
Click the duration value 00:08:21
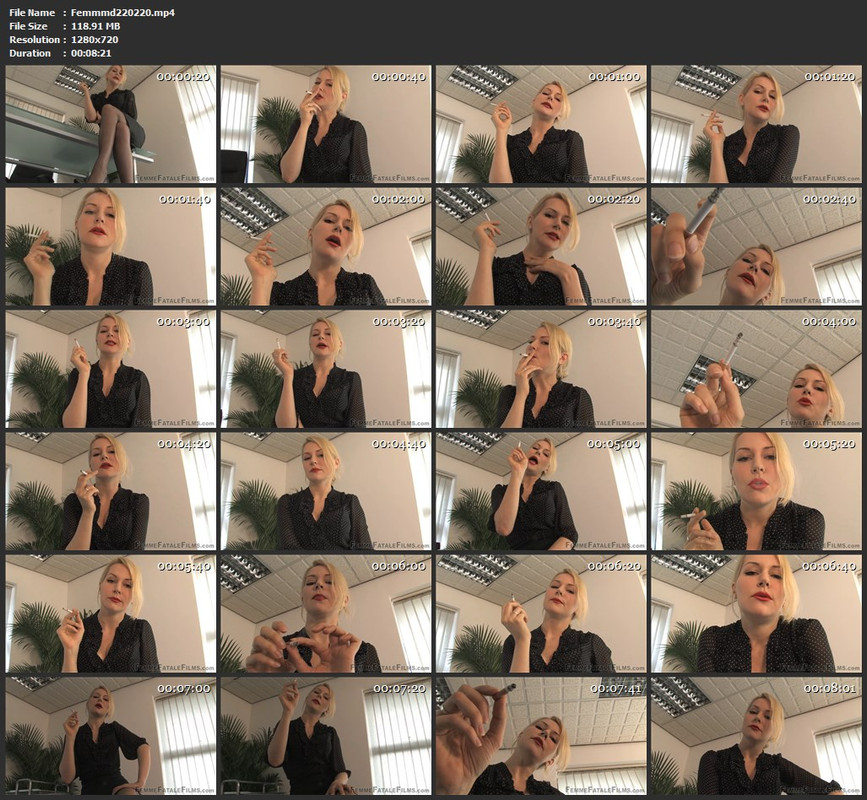pos(91,53)
